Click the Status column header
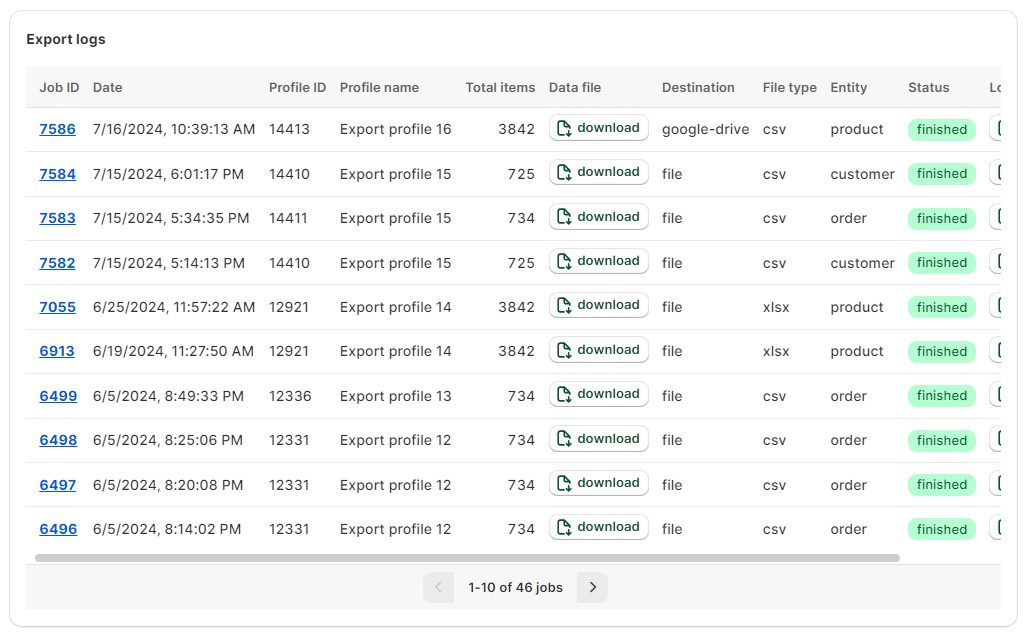This screenshot has height=637, width=1027. click(x=928, y=87)
